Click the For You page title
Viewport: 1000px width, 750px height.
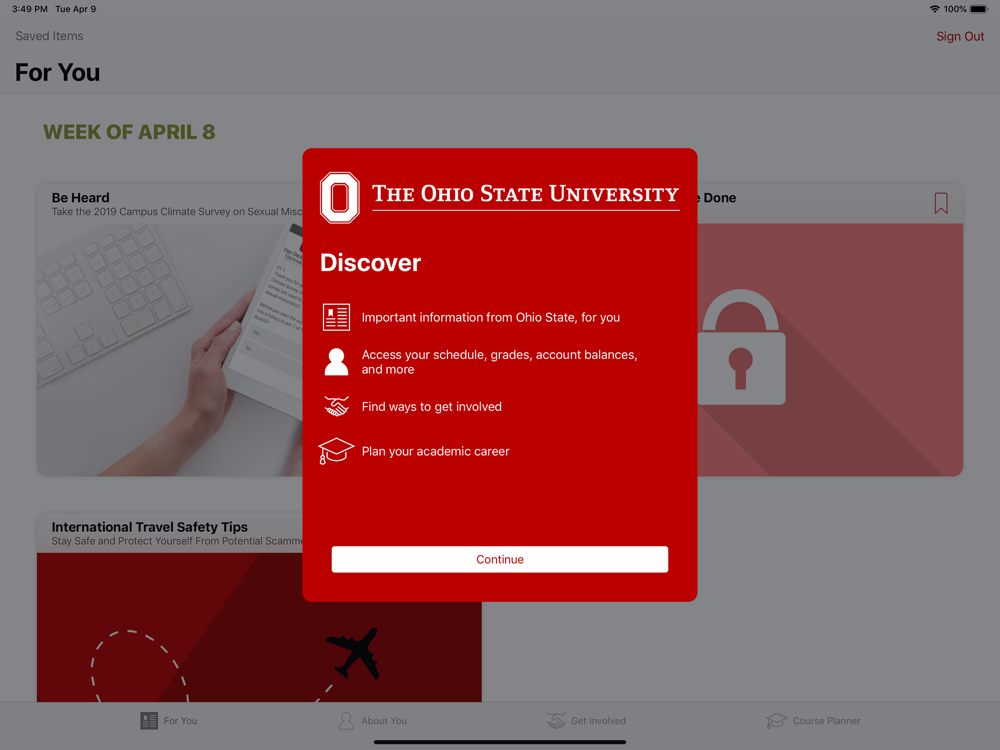[x=57, y=73]
